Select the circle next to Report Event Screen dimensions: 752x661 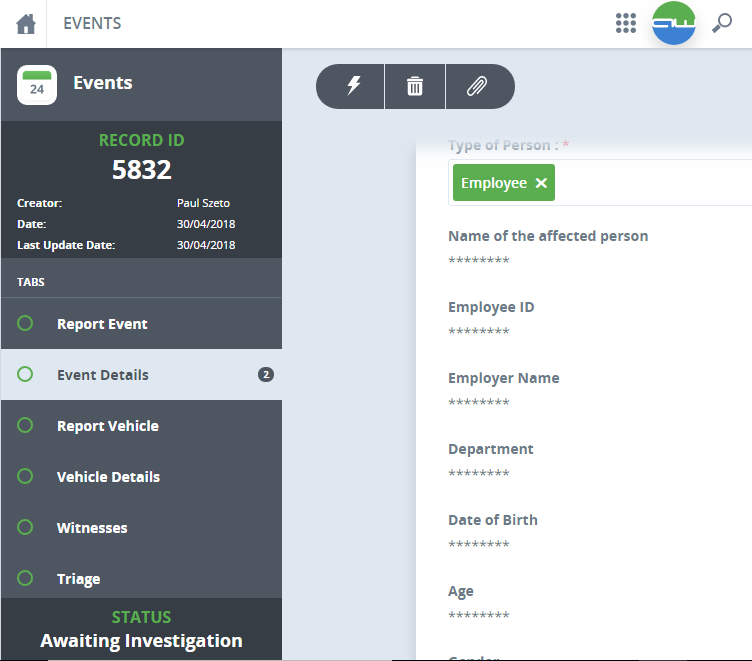(x=26, y=323)
